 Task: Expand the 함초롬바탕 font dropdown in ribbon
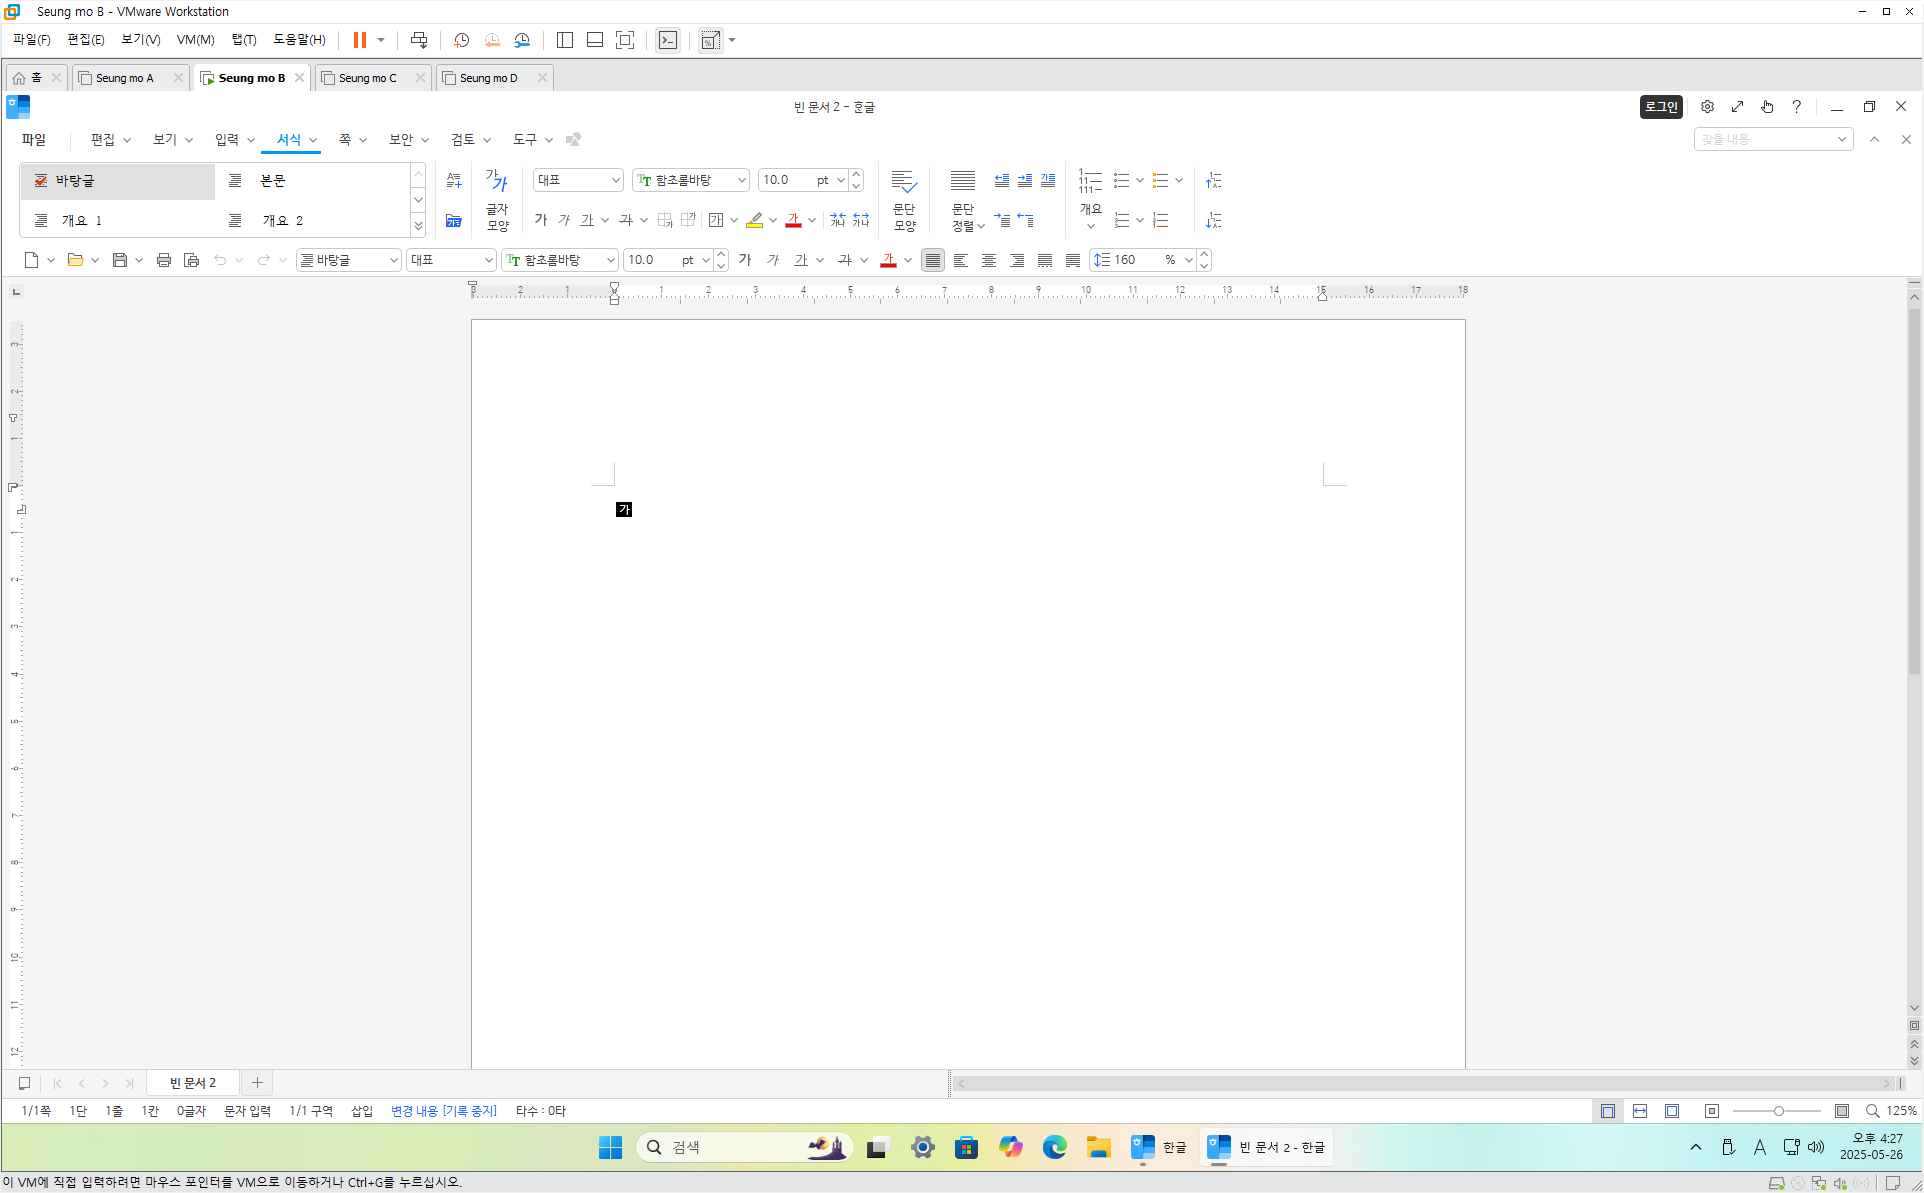click(x=741, y=180)
